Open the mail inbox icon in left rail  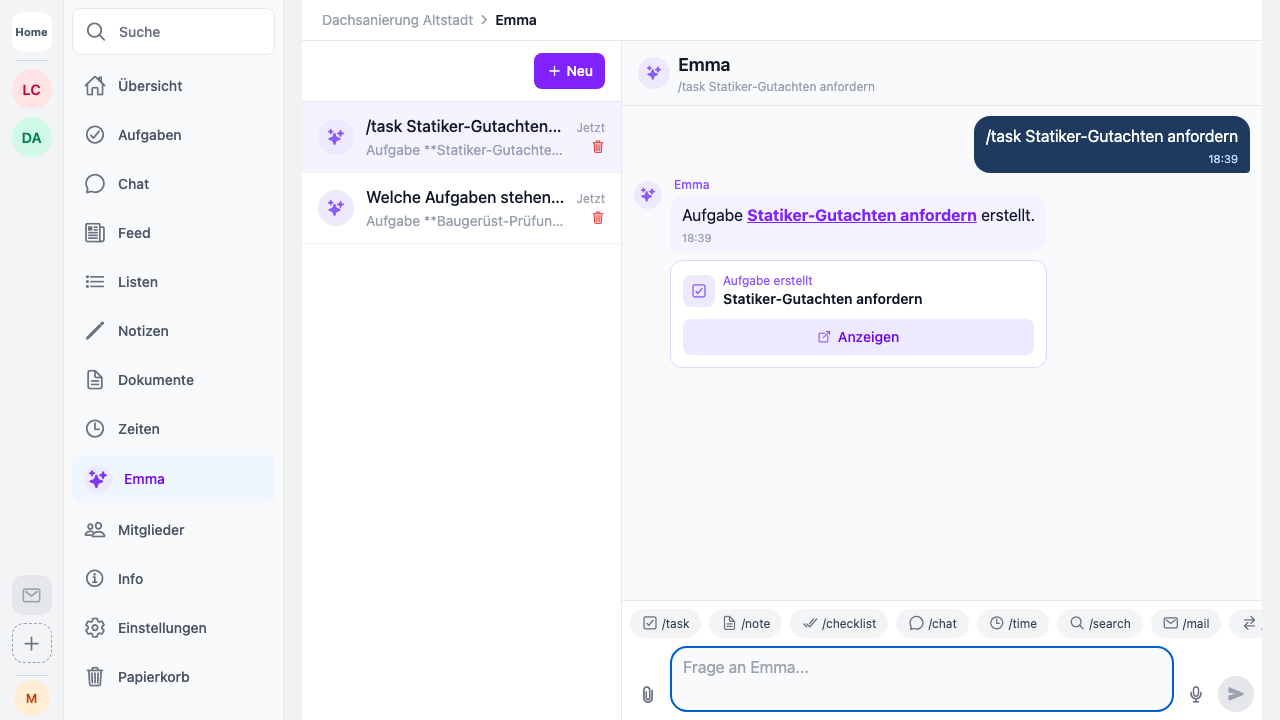pyautogui.click(x=32, y=595)
